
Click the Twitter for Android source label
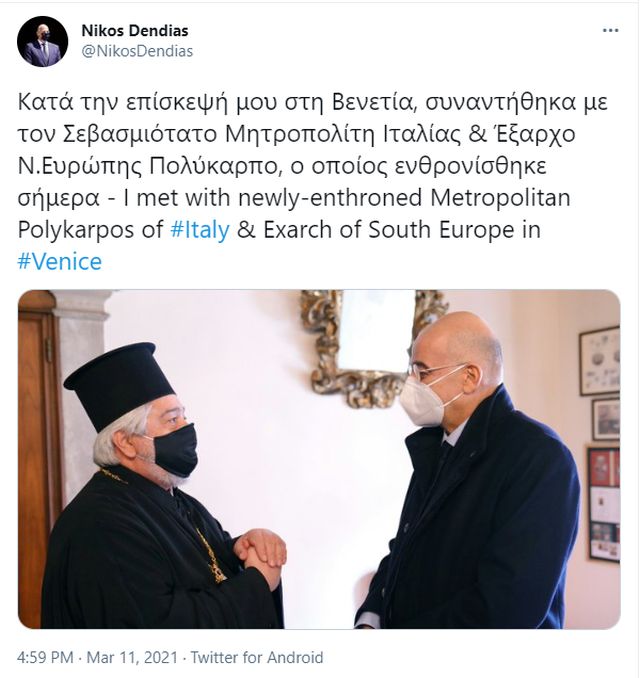coord(257,657)
